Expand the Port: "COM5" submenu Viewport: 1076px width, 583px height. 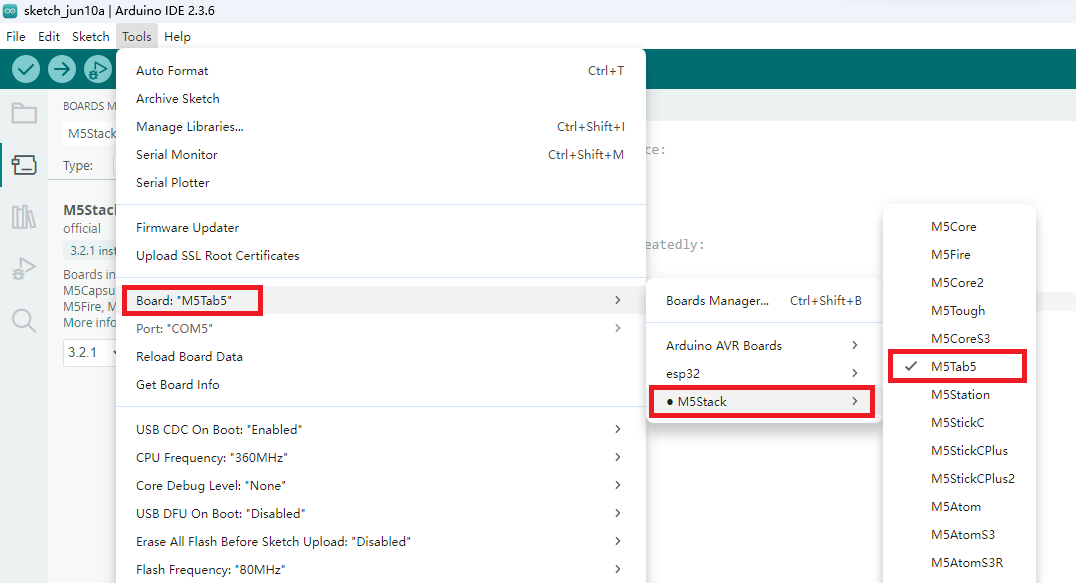coord(381,329)
